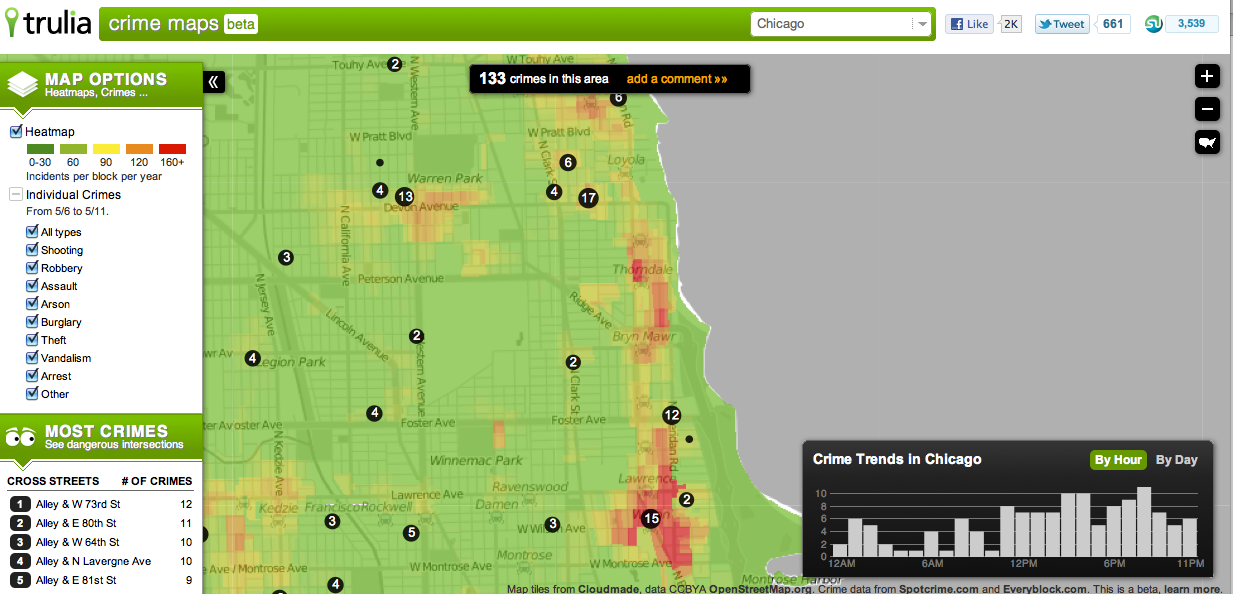Switch to the By Day crime trends view
Screen dimensions: 1233x594
point(1177,460)
